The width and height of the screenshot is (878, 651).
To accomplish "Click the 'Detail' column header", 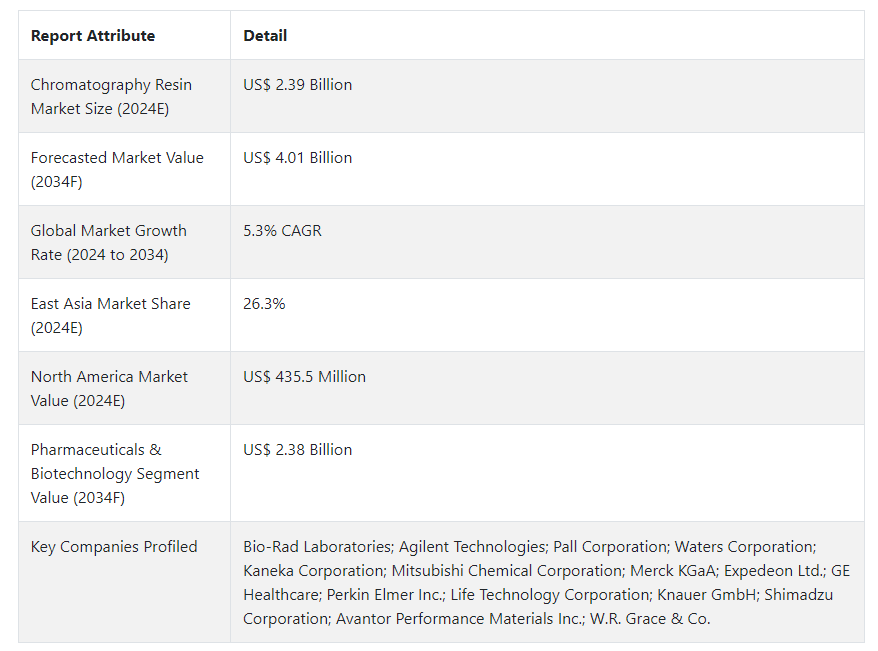I will [265, 36].
